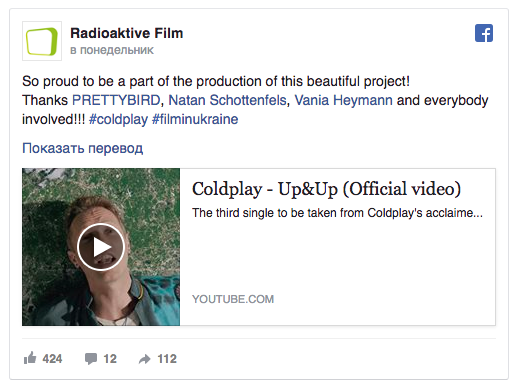
Task: View the 12 comments count
Action: tap(110, 359)
